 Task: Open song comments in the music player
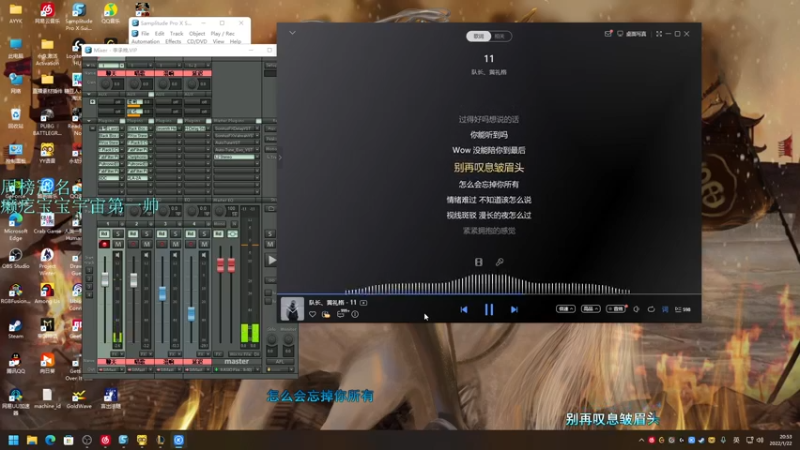[x=341, y=314]
